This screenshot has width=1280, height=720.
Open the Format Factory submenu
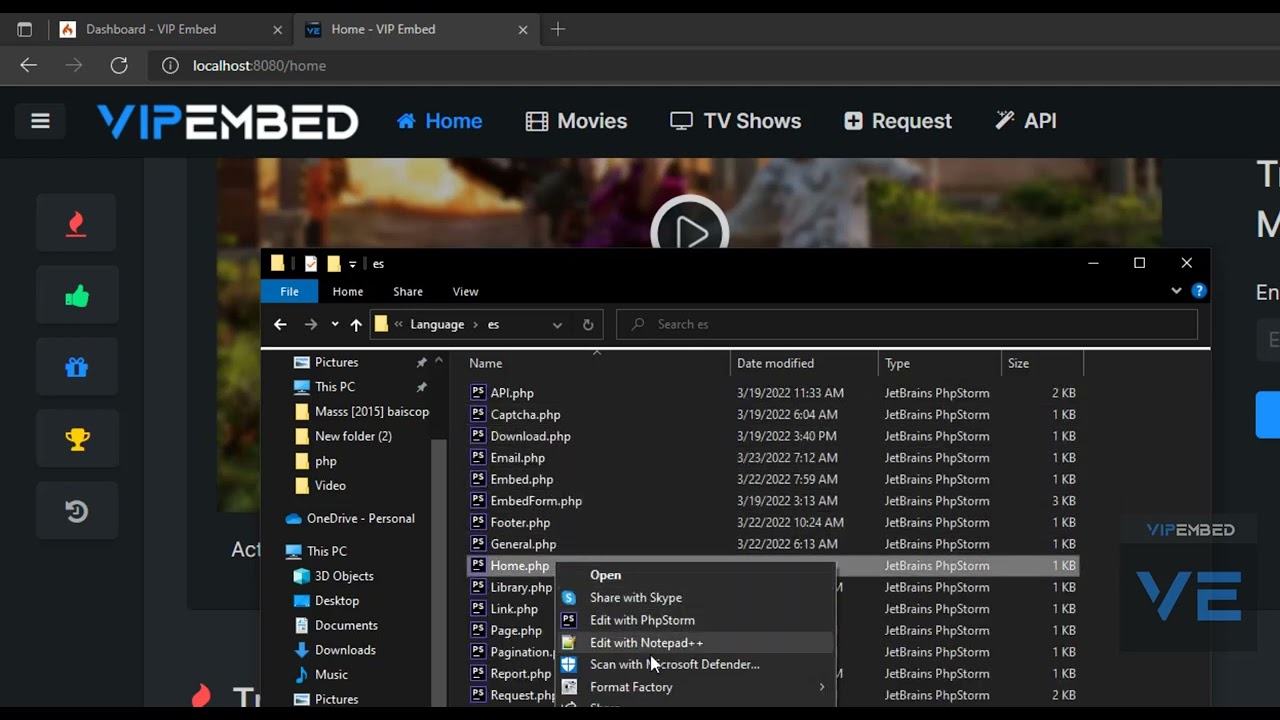point(695,687)
